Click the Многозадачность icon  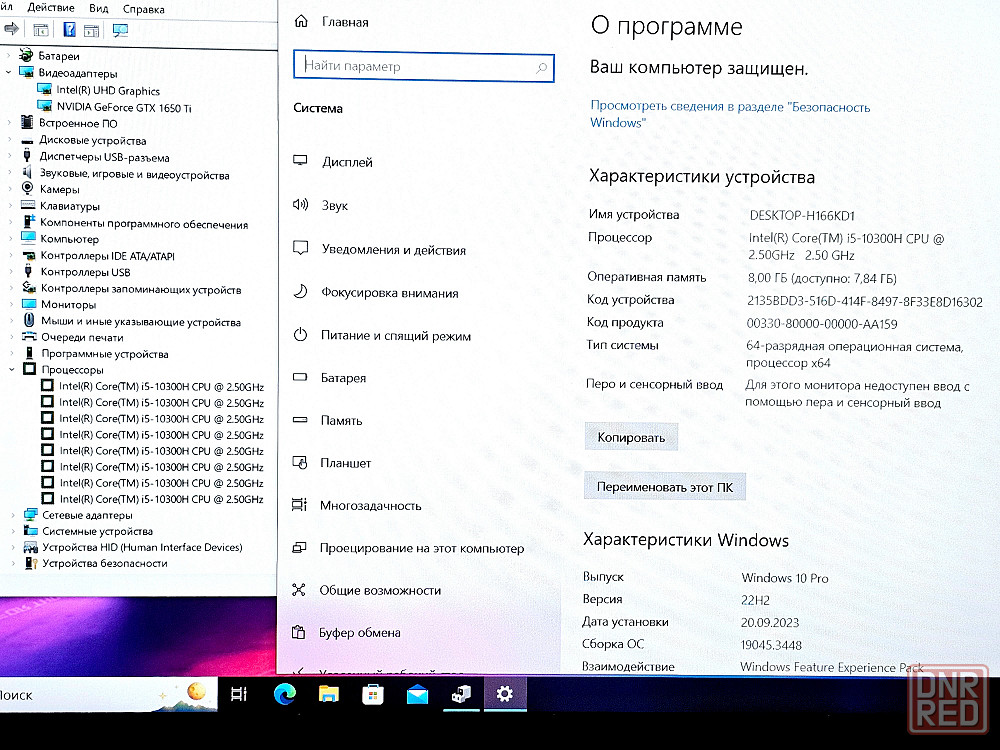pyautogui.click(x=299, y=504)
